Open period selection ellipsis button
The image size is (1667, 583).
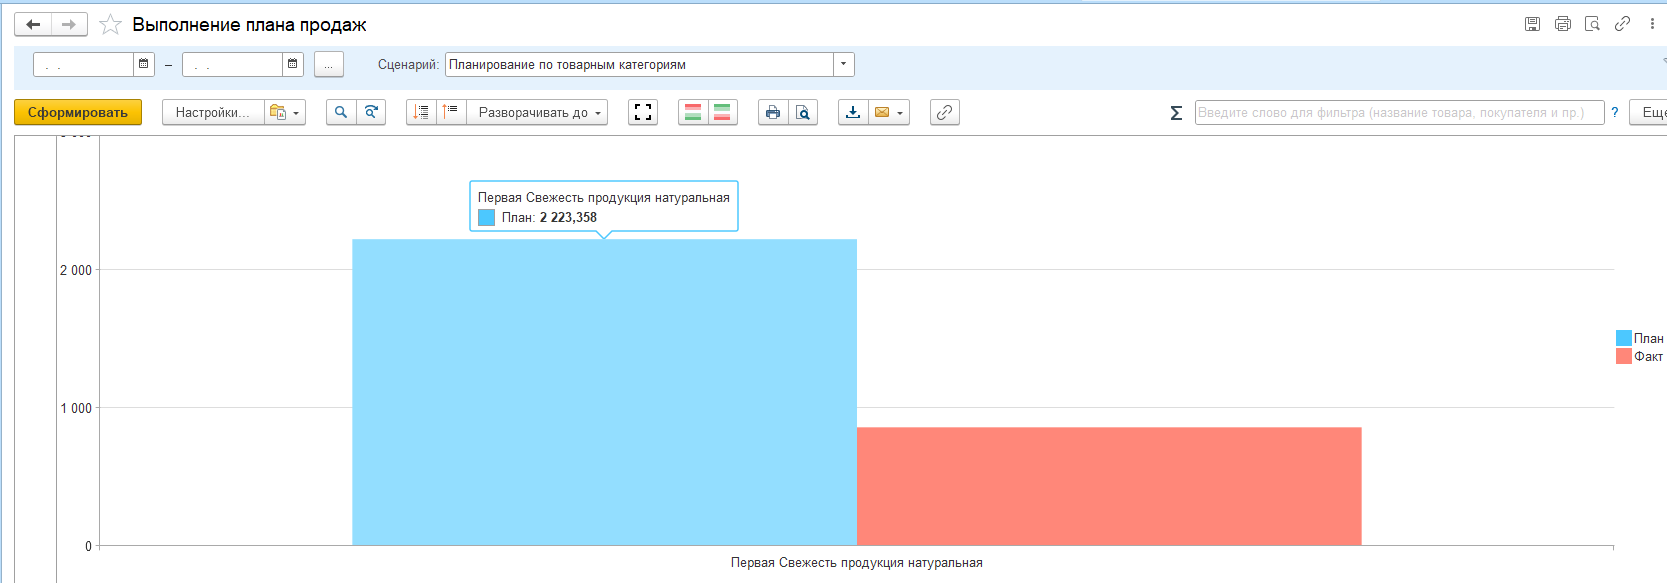(329, 64)
